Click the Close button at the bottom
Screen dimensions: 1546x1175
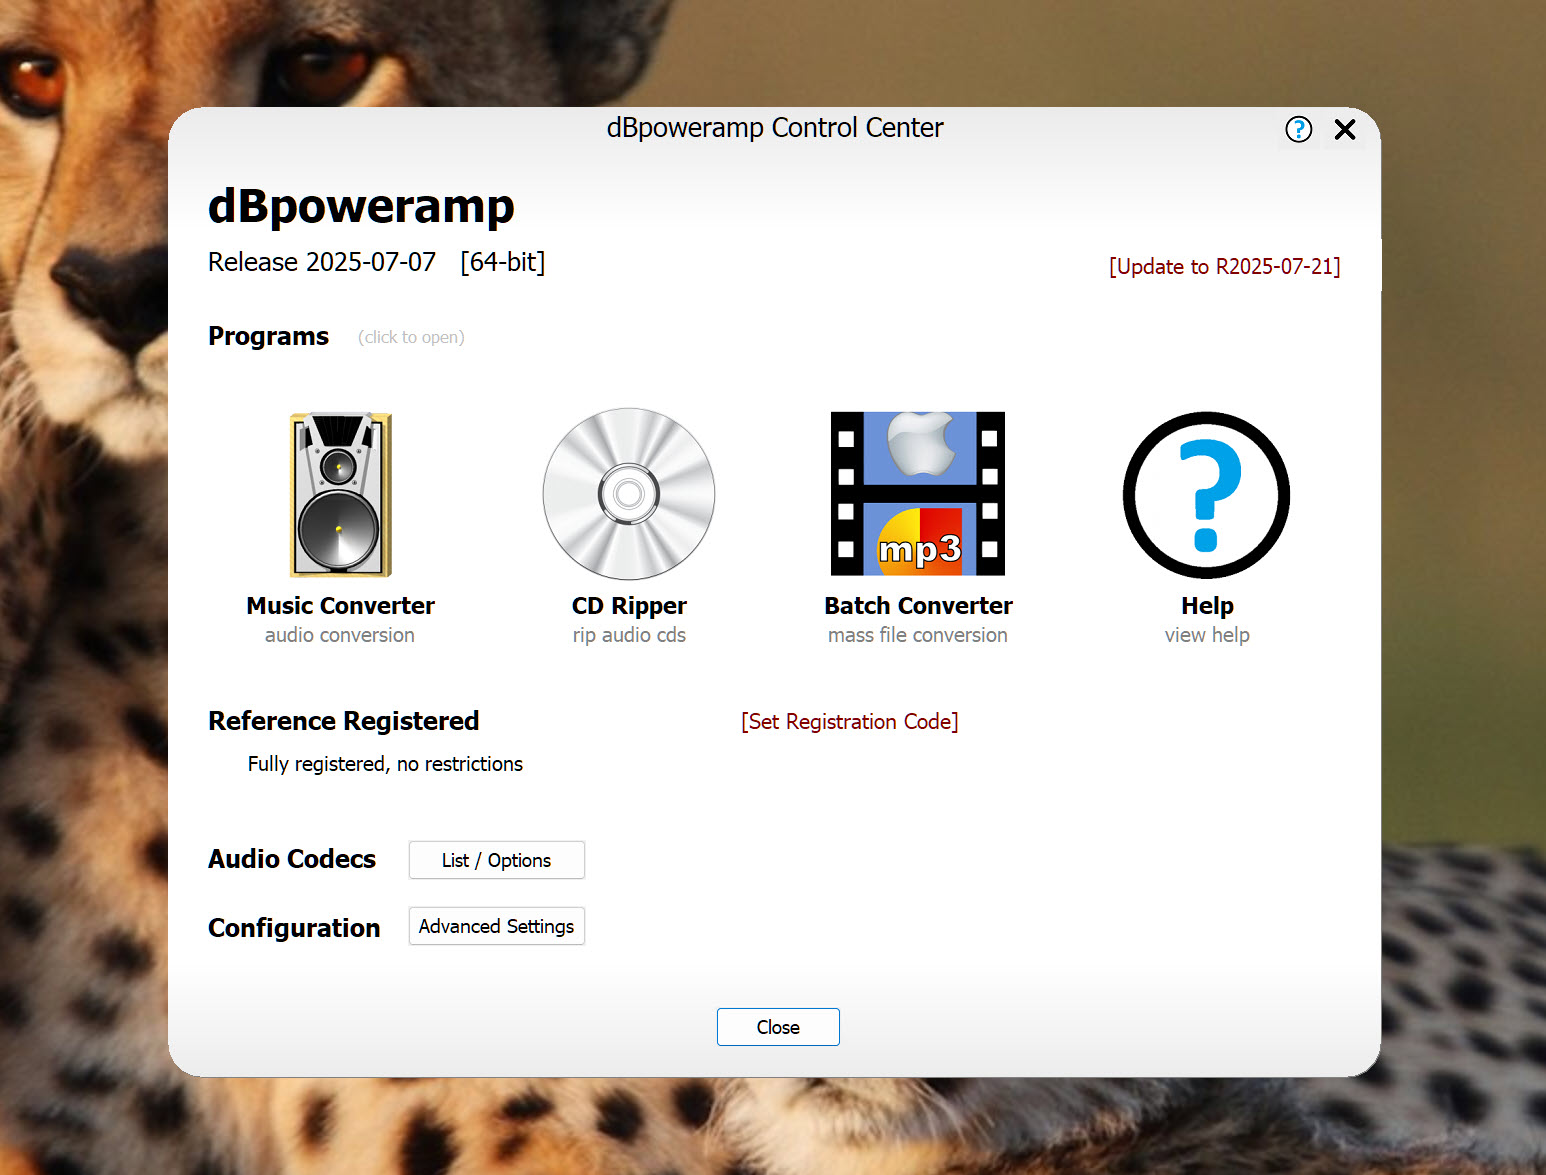coord(777,1027)
